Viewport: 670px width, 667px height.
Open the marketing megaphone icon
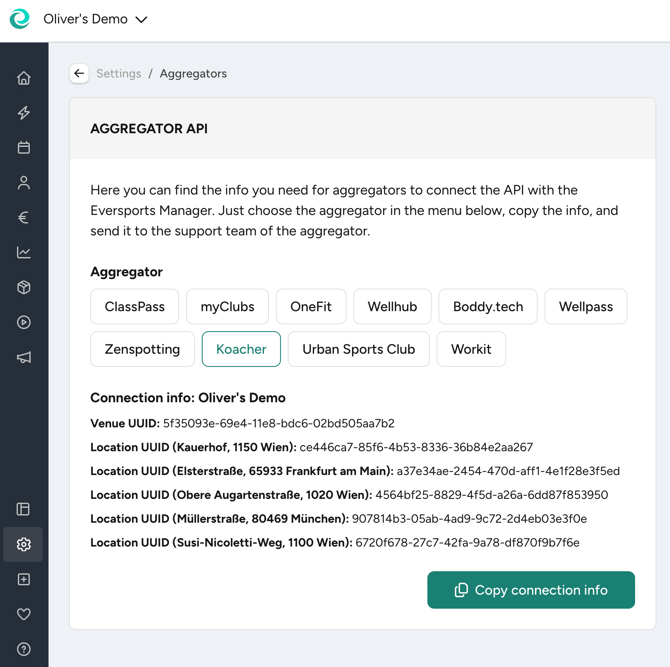click(x=24, y=357)
